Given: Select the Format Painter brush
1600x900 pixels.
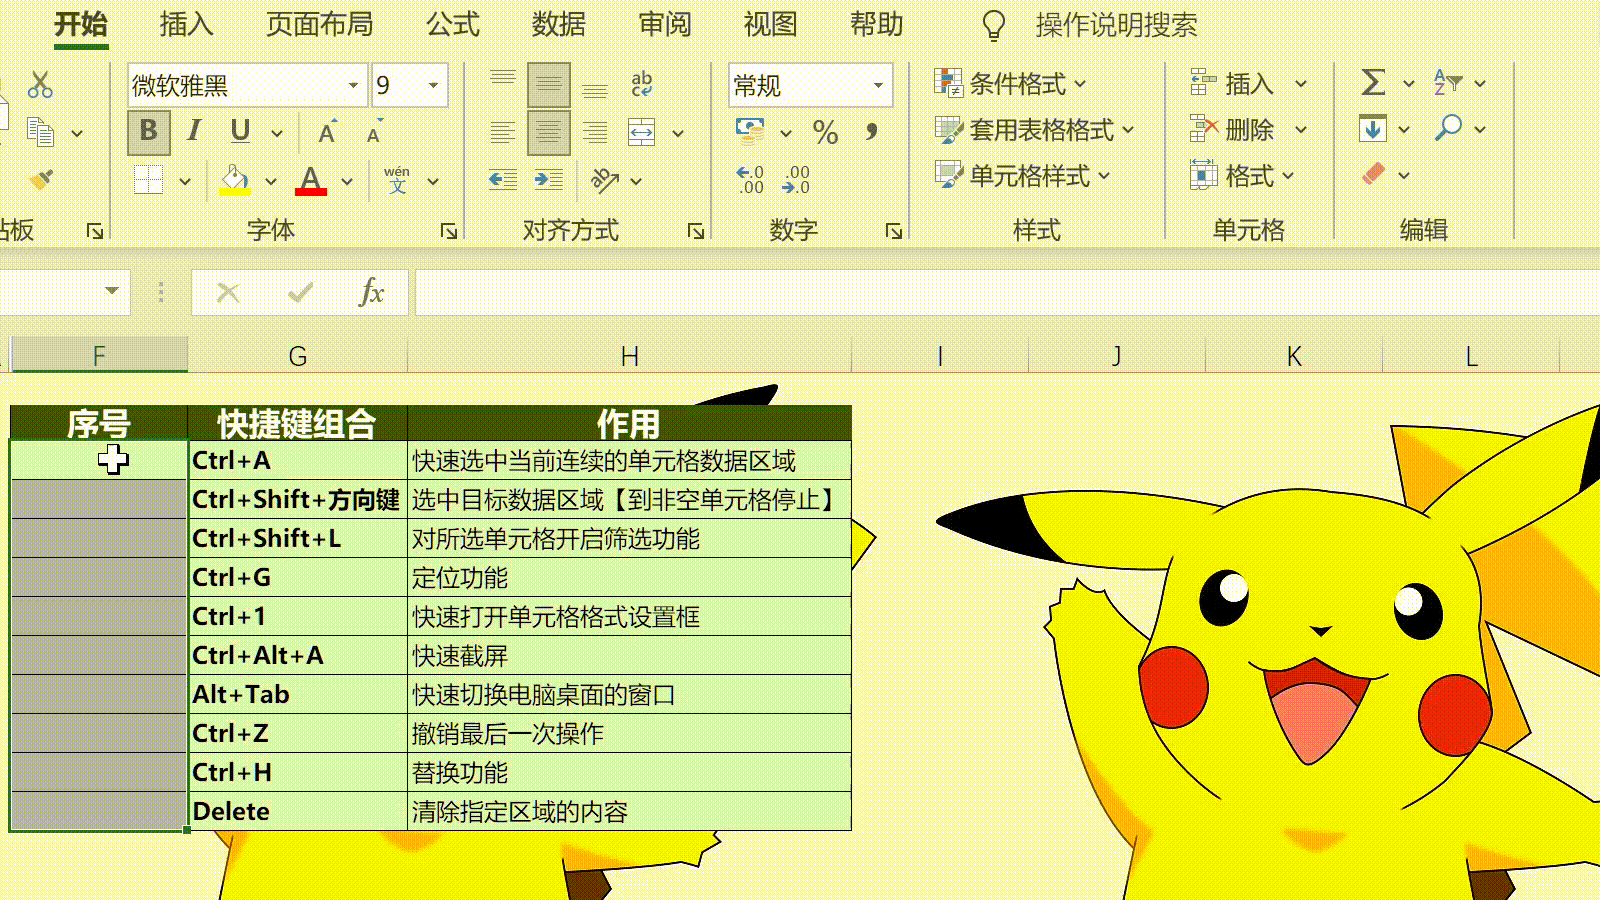Looking at the screenshot, I should [x=41, y=179].
